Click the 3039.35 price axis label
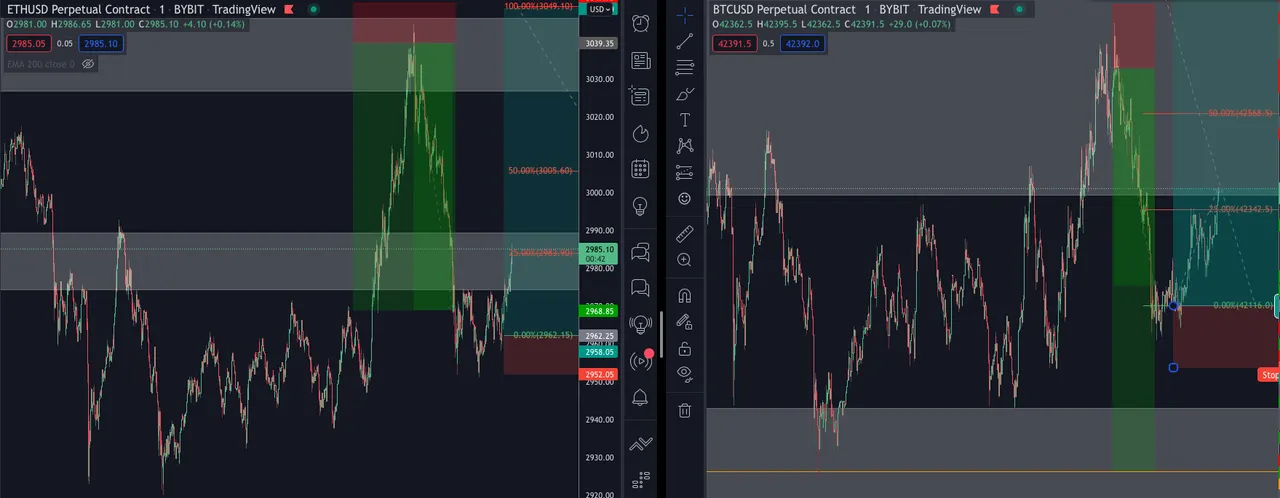Viewport: 1280px width, 498px height. (x=600, y=44)
